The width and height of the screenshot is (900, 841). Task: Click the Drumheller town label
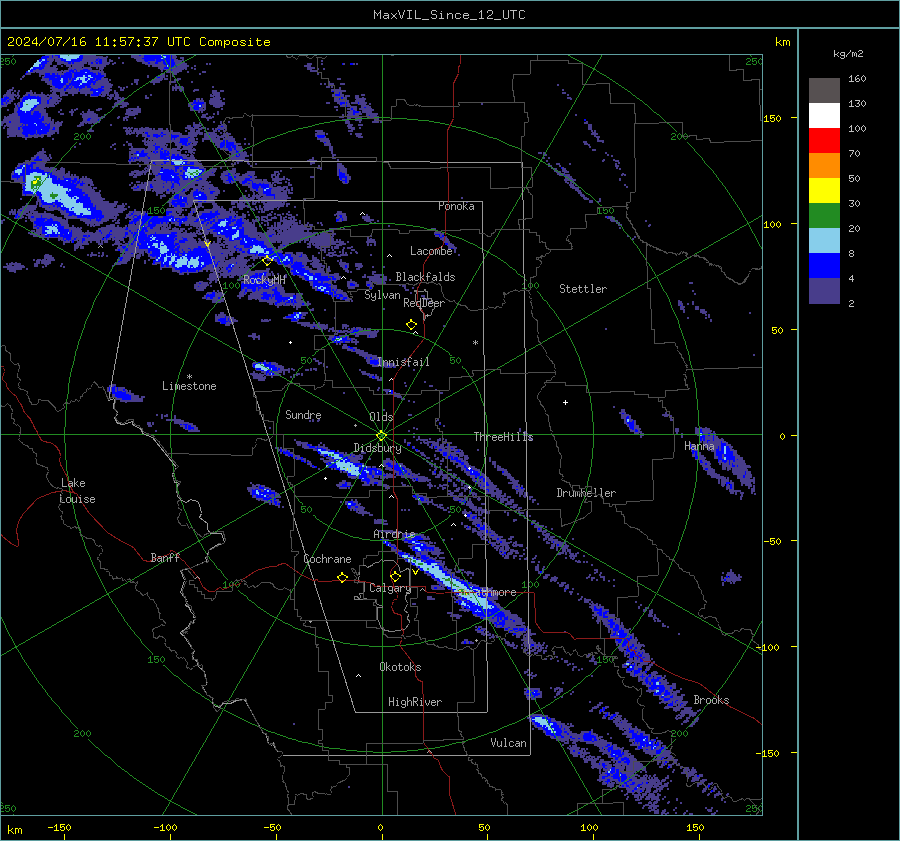pyautogui.click(x=586, y=493)
